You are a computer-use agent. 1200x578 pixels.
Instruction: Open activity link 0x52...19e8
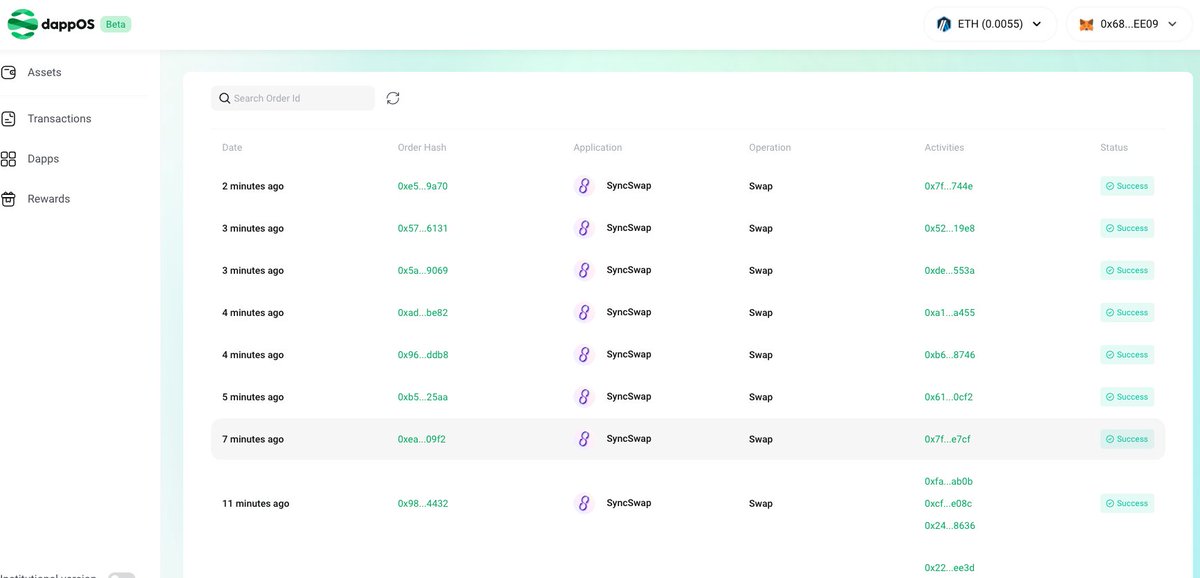(x=950, y=228)
